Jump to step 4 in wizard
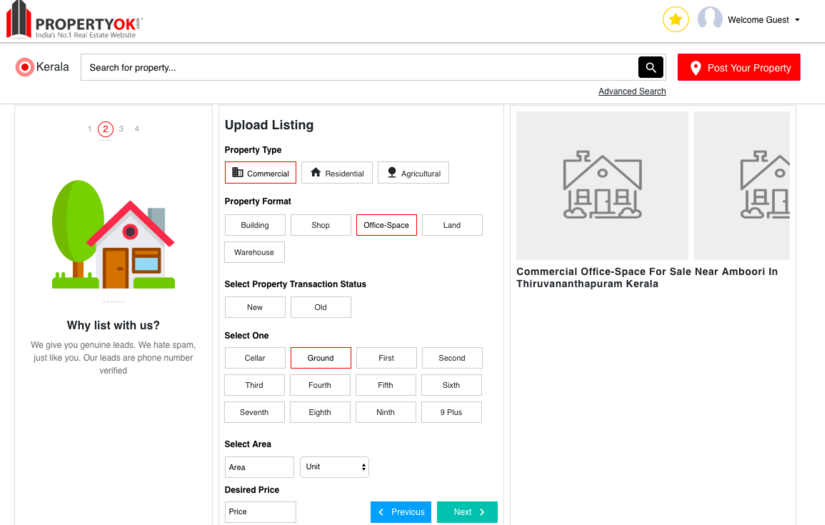This screenshot has width=825, height=525. [137, 129]
